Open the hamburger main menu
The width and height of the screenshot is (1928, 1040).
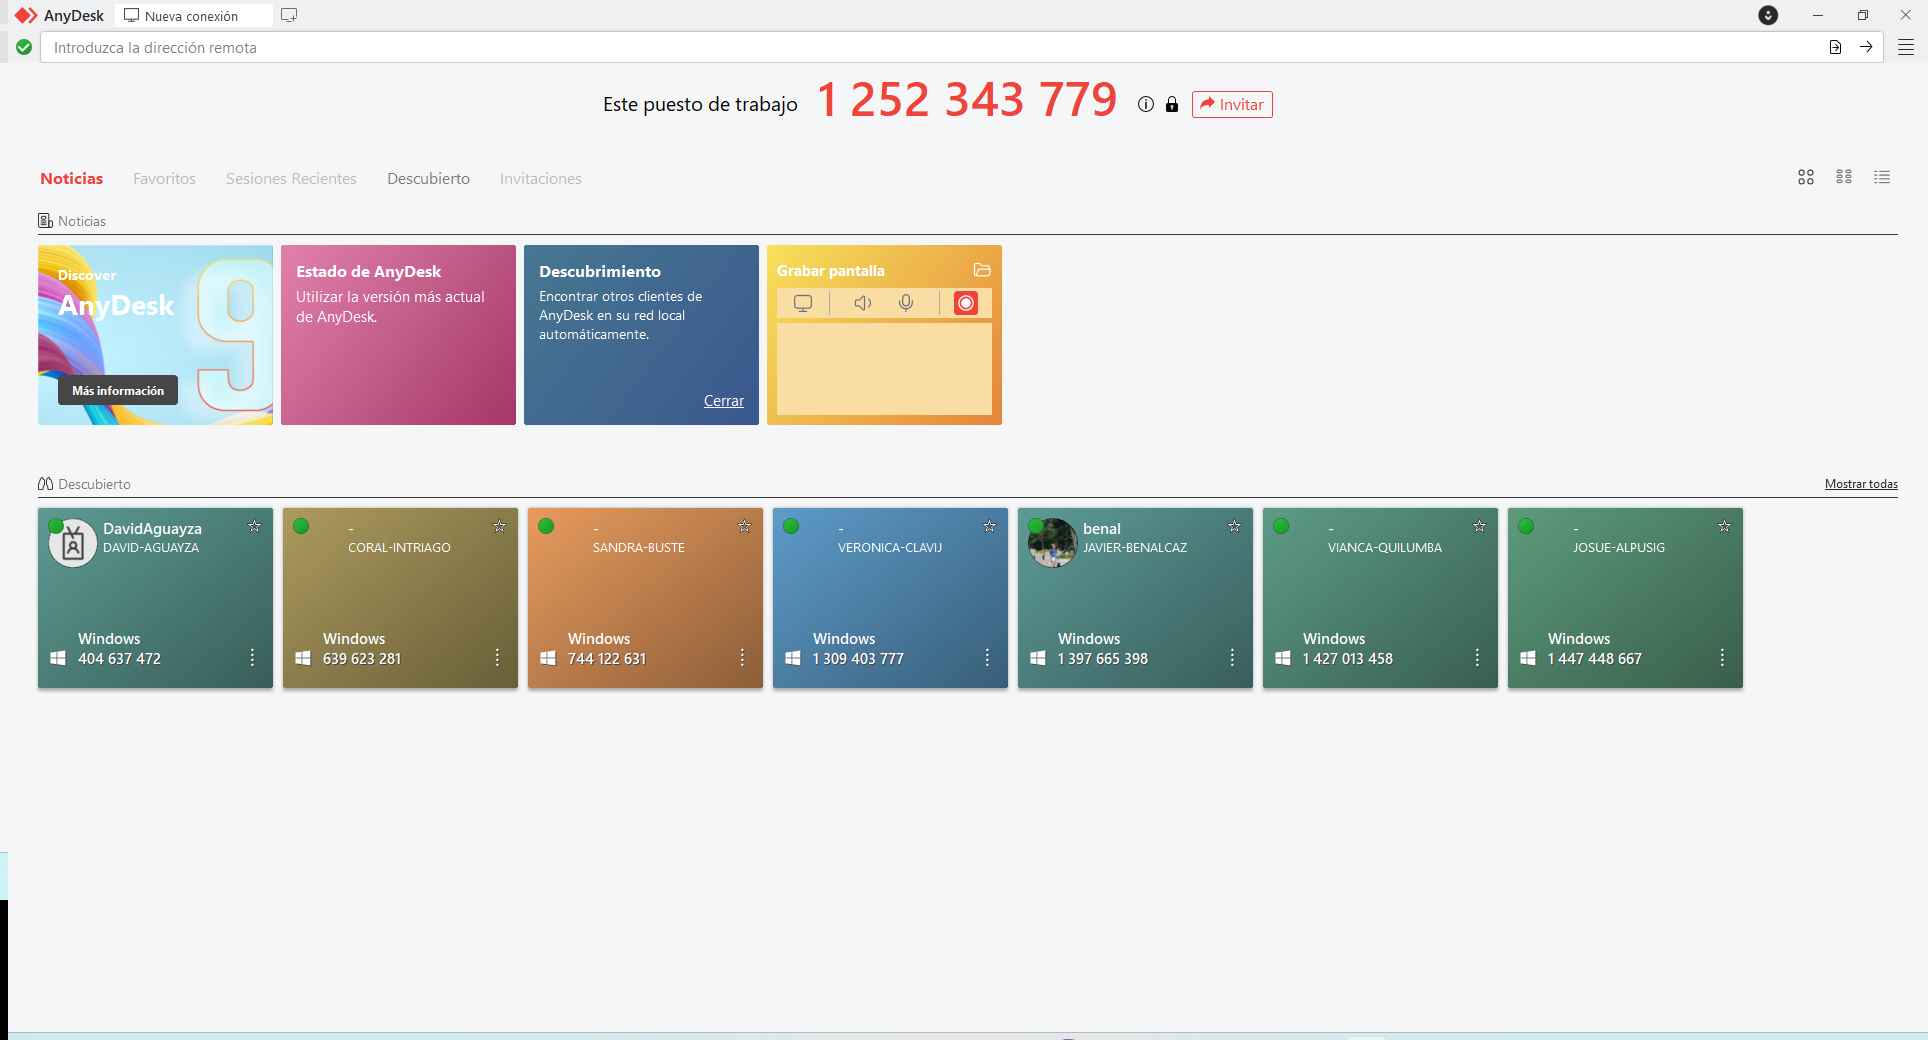coord(1906,47)
